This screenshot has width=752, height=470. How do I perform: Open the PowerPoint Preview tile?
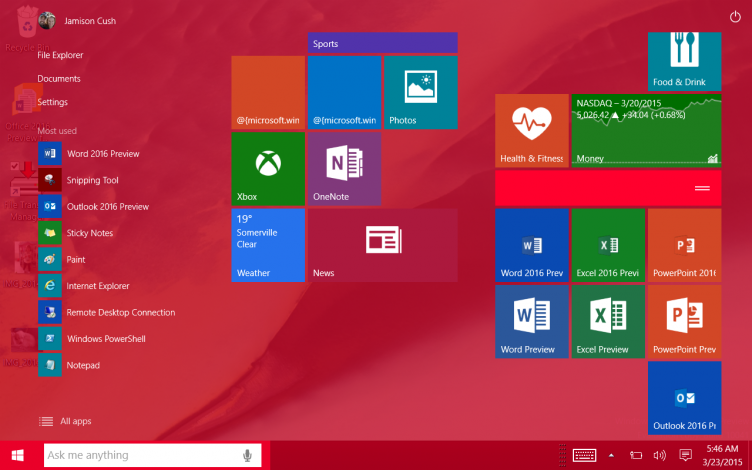click(x=684, y=321)
